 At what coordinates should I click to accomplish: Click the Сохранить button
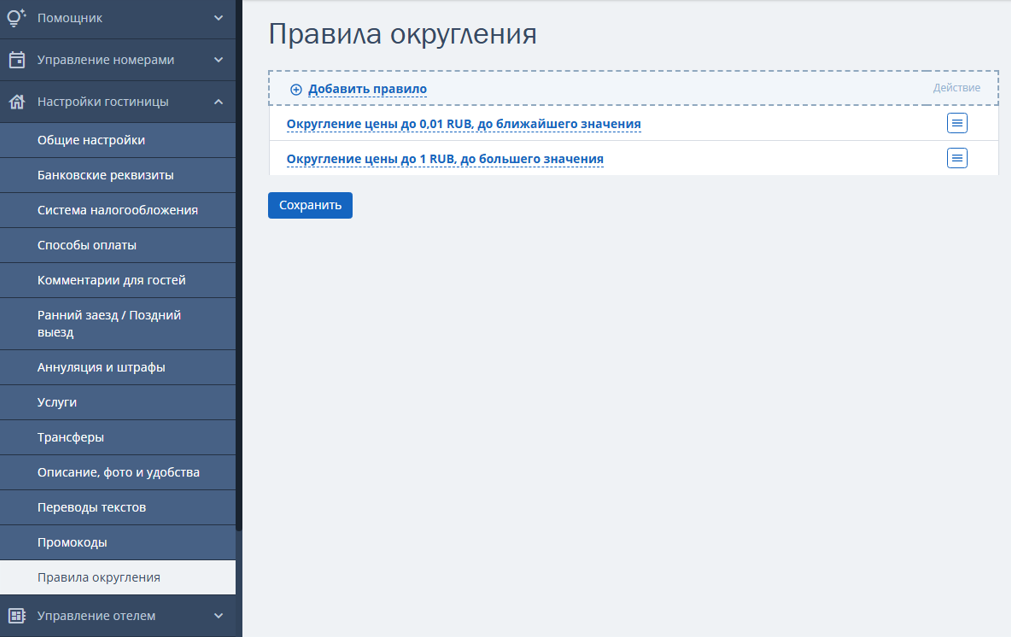310,205
